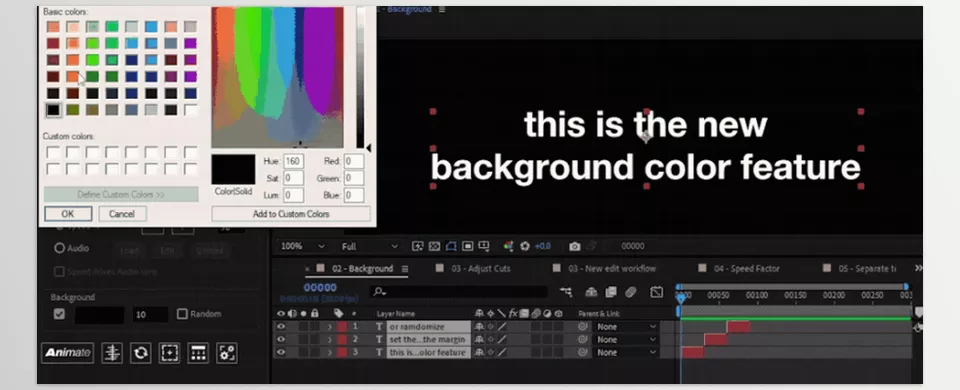Click the Sat value field
This screenshot has width=960, height=390.
294,178
